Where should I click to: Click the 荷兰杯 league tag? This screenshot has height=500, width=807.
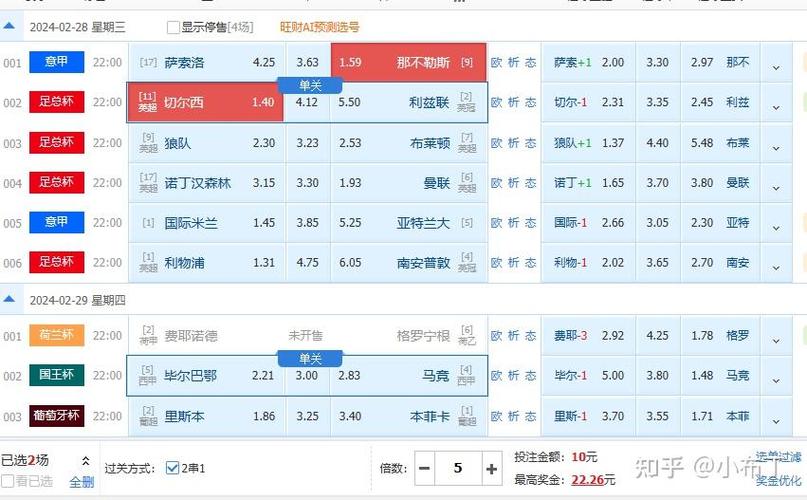tap(57, 335)
